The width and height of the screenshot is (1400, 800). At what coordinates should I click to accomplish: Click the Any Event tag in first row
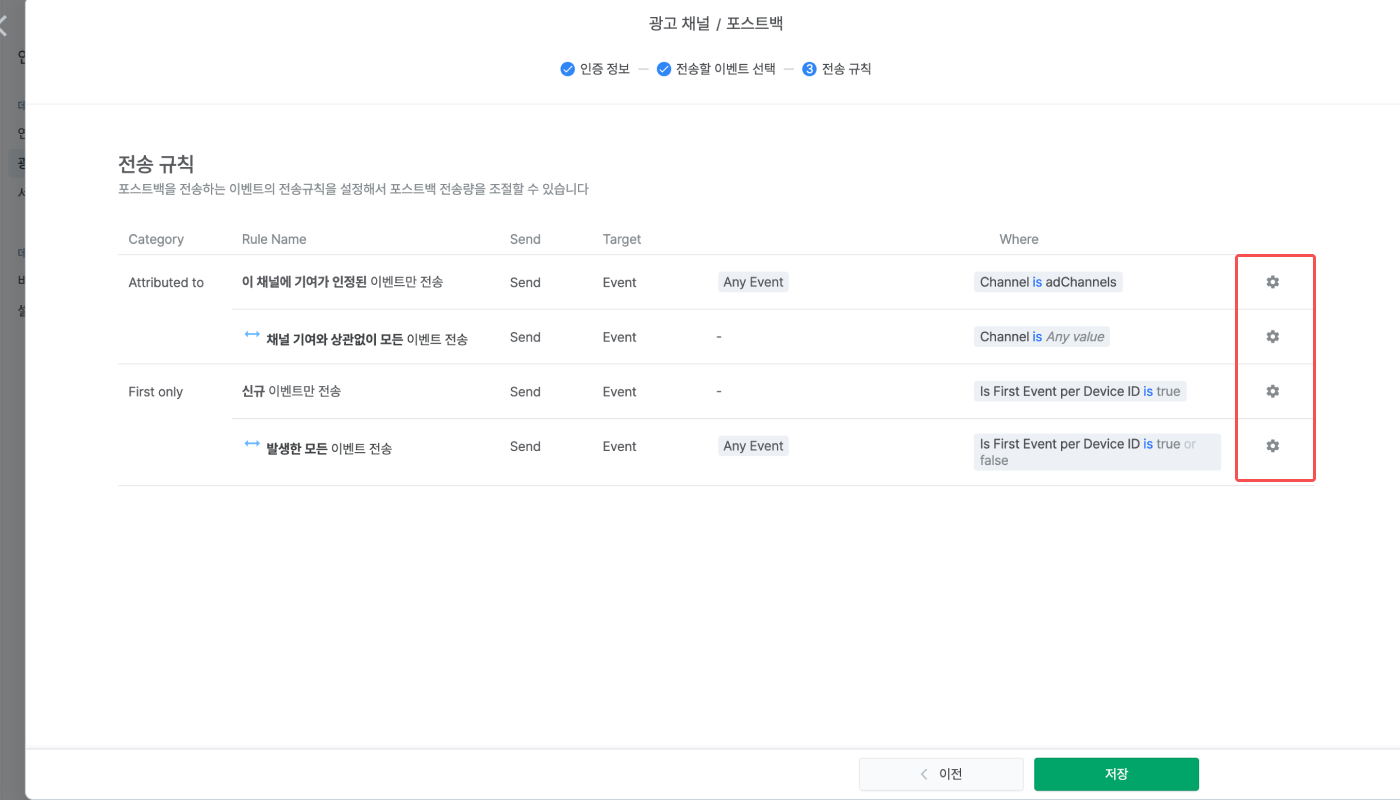(x=753, y=282)
